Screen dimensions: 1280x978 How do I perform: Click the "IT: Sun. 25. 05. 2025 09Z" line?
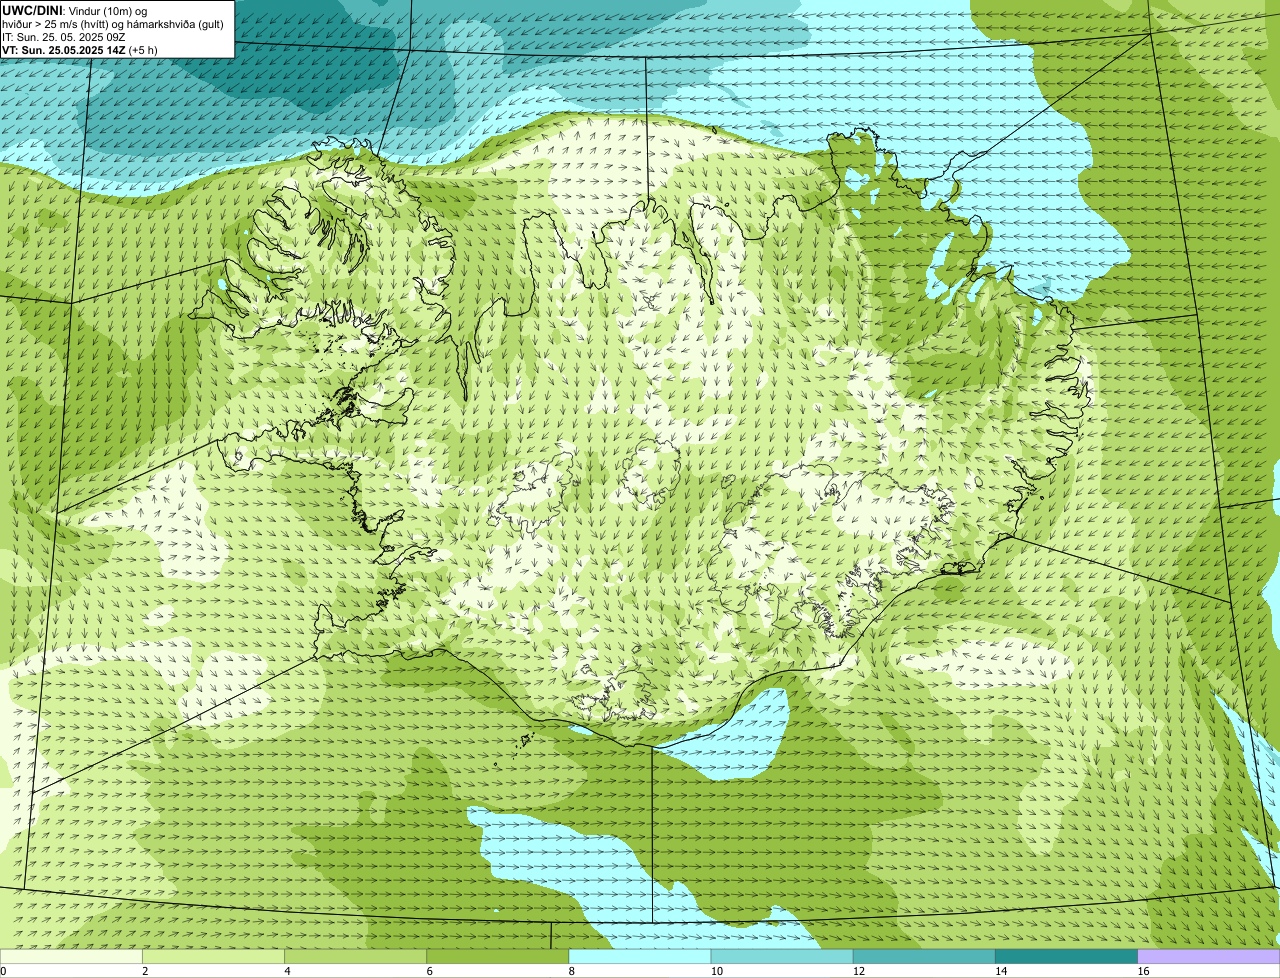pyautogui.click(x=64, y=36)
